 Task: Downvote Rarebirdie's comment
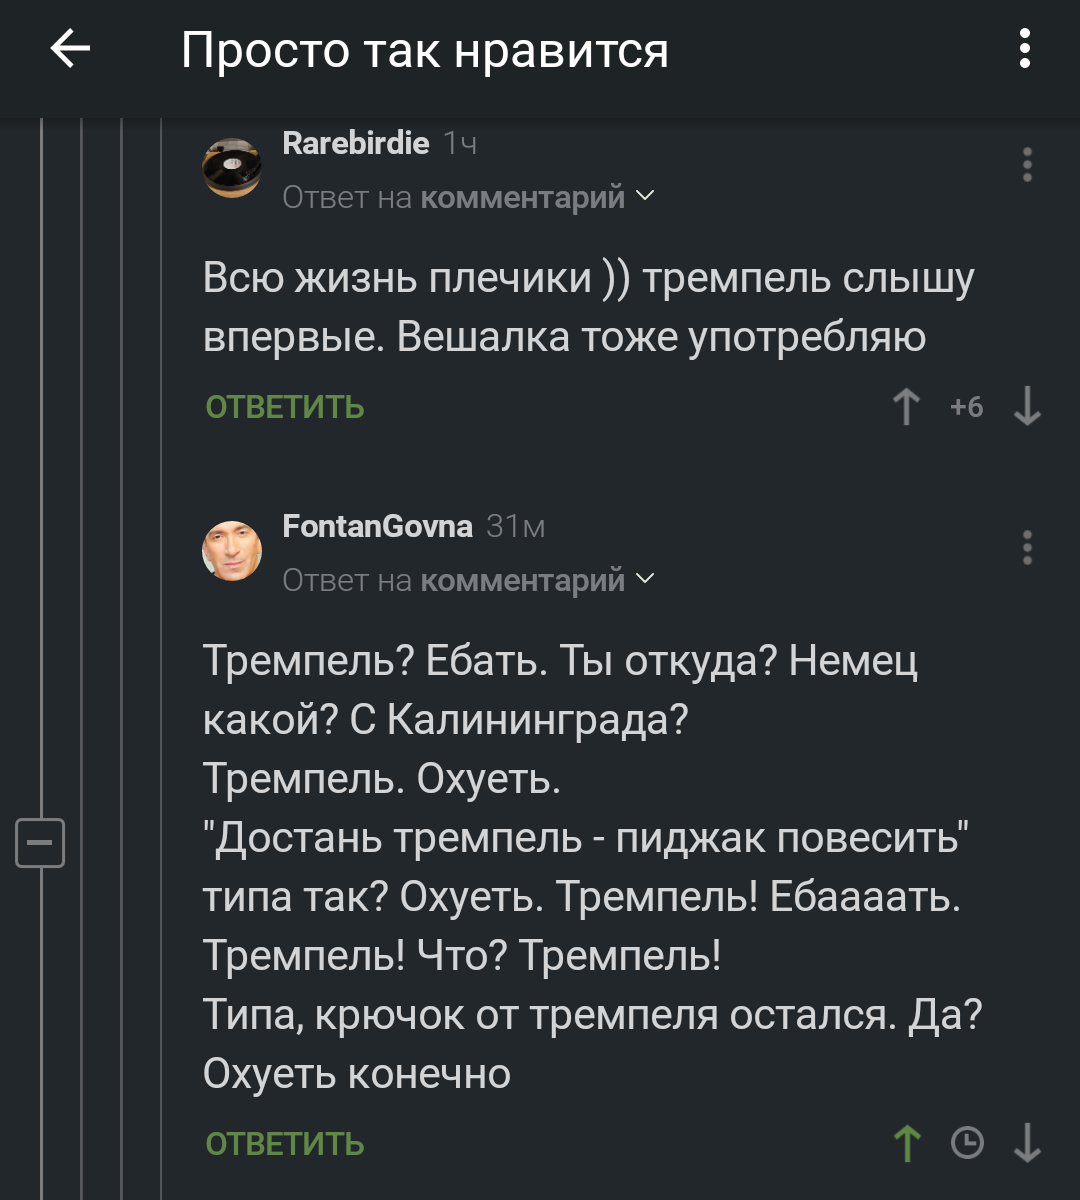(1027, 407)
